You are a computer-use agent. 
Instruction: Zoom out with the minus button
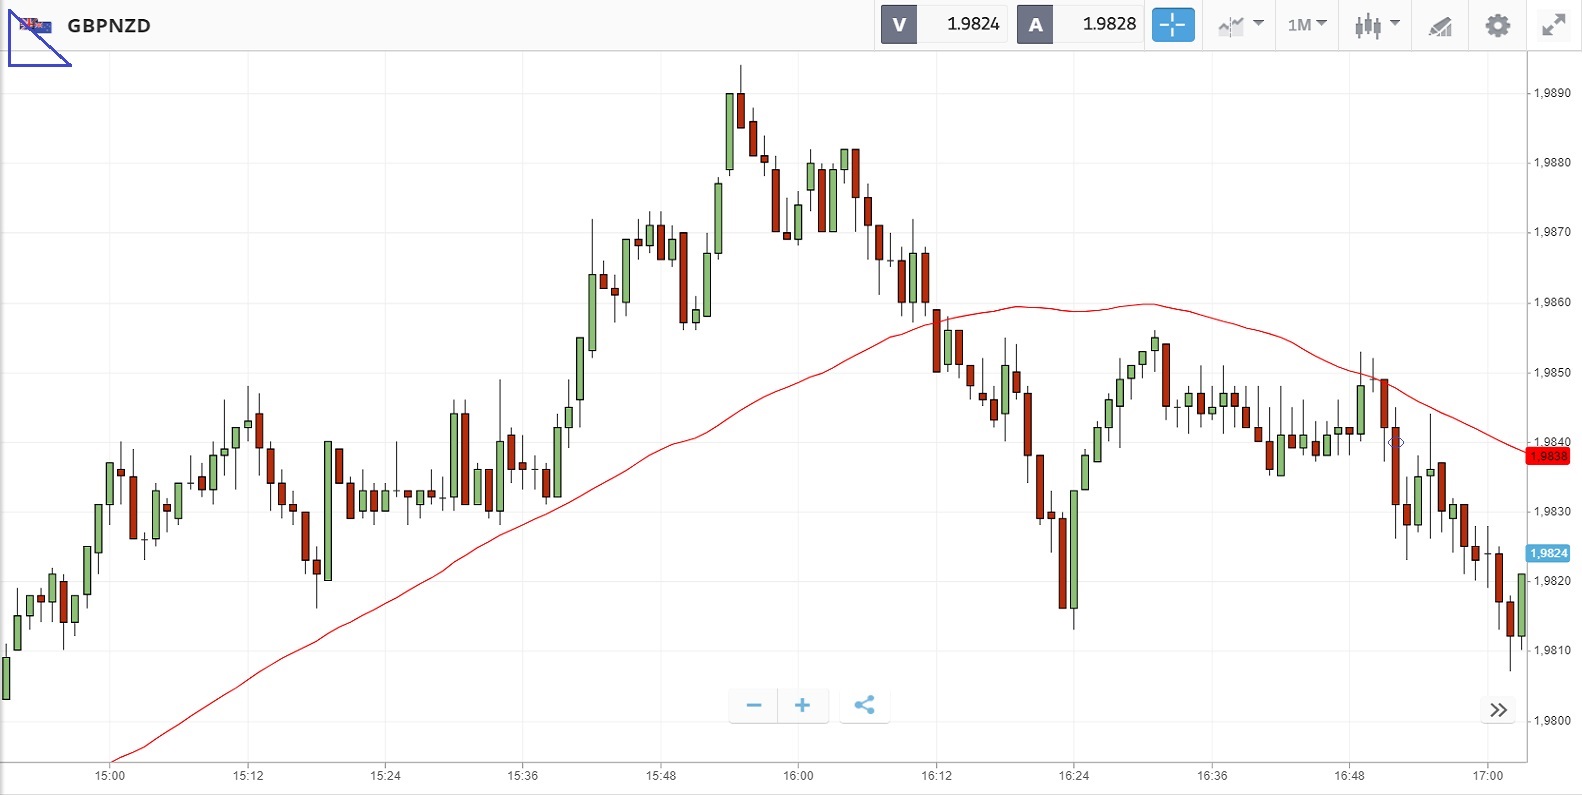pos(754,705)
